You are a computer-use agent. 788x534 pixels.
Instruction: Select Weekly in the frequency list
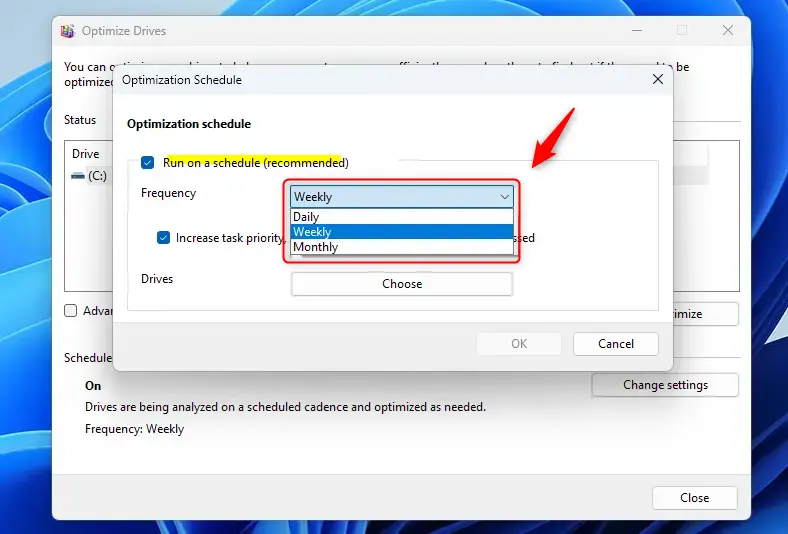click(402, 232)
